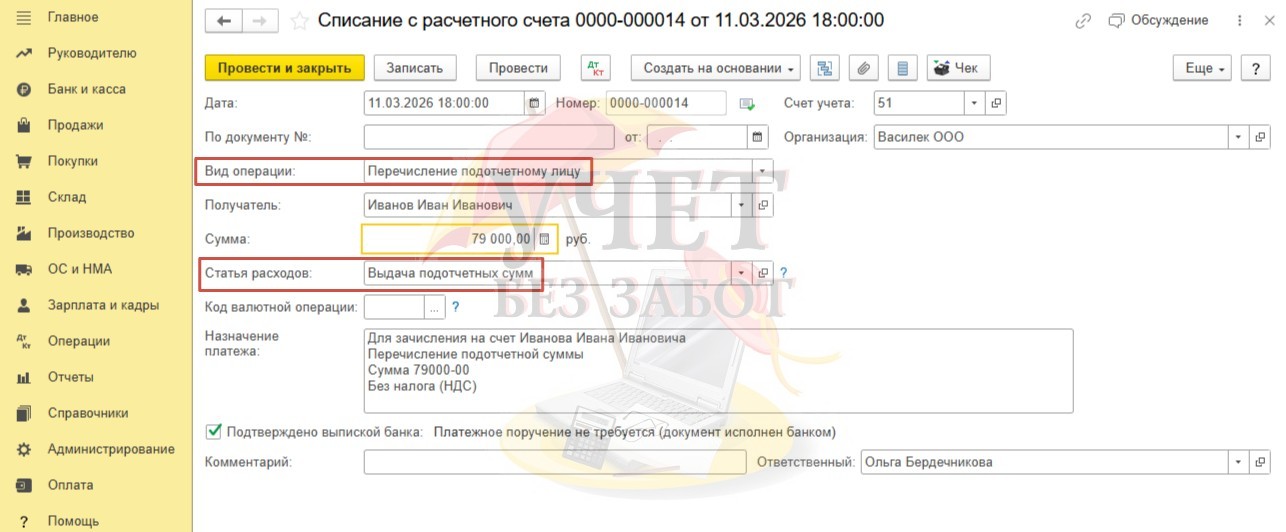Open Создать на основании dropdown
Image resolution: width=1286 pixels, height=532 pixels.
pos(715,68)
